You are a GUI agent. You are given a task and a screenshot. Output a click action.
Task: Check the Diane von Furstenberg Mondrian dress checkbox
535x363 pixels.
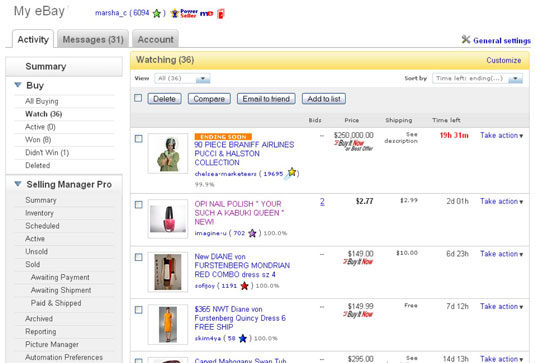coord(139,257)
